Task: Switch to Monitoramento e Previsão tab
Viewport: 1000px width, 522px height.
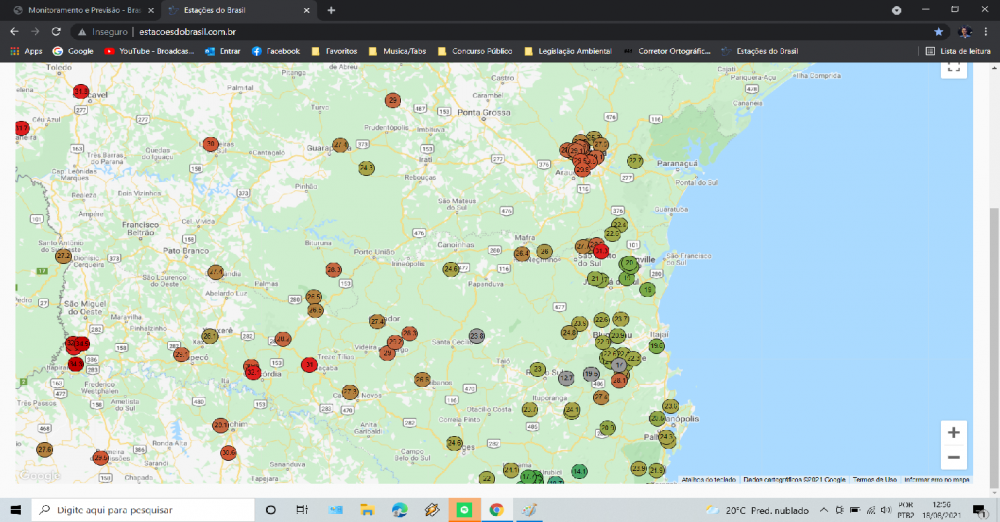Action: coord(78,10)
